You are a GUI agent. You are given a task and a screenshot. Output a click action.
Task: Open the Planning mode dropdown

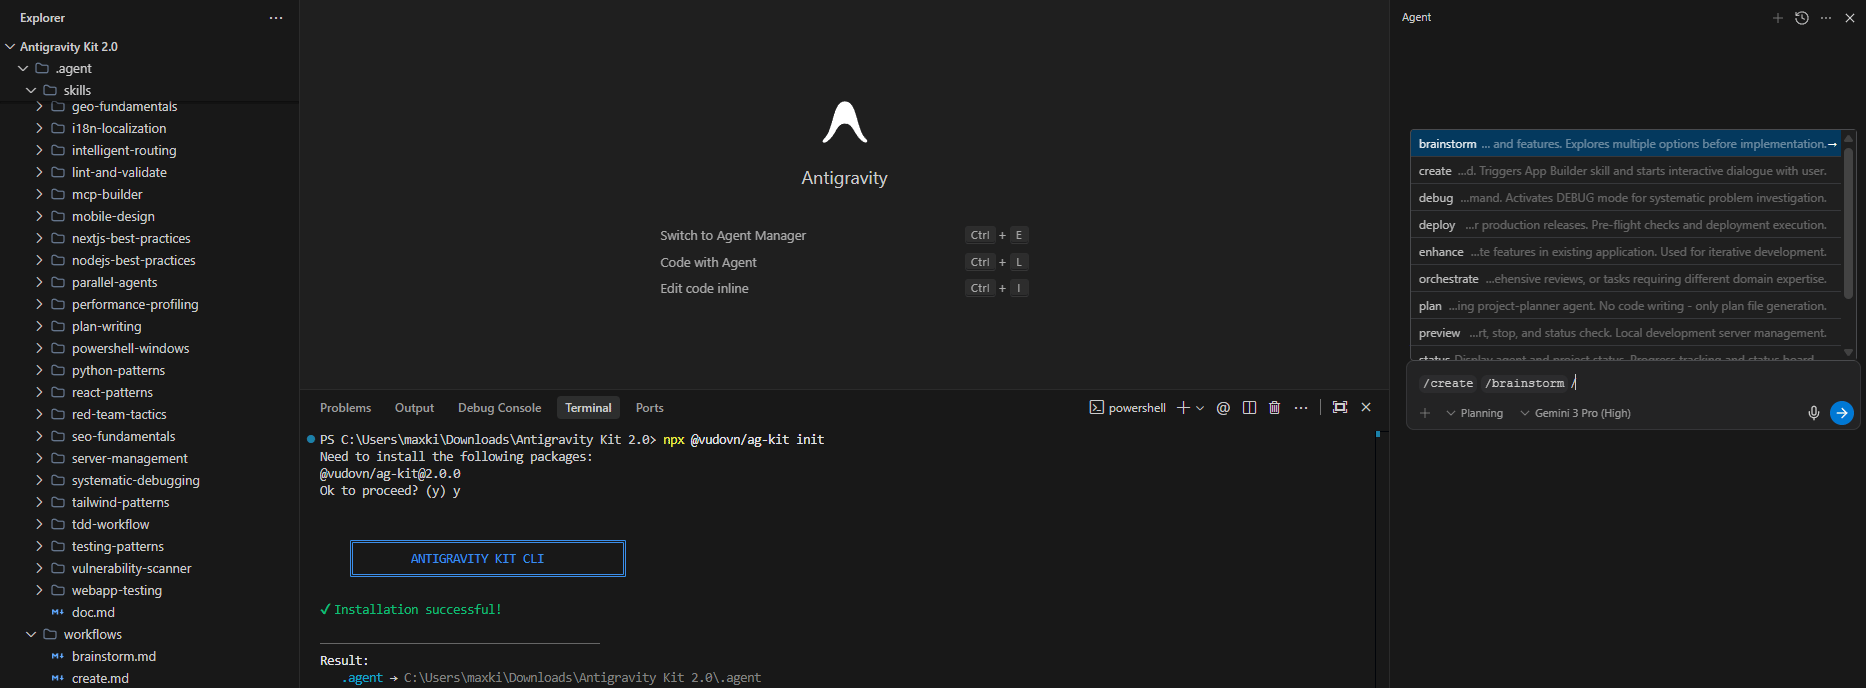[x=1474, y=413]
